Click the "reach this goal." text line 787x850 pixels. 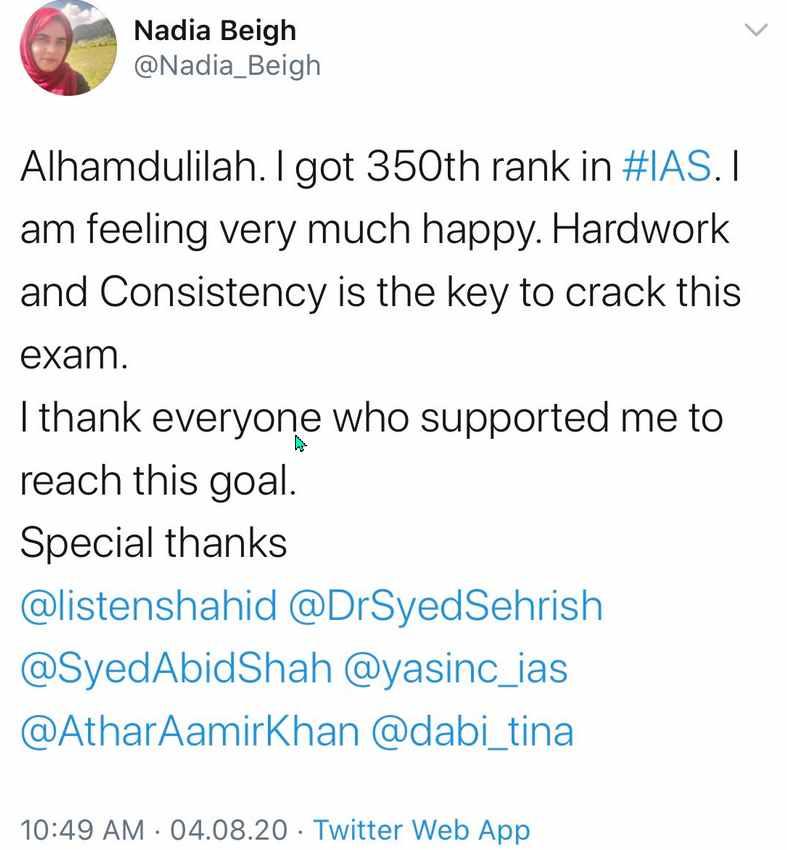[158, 481]
